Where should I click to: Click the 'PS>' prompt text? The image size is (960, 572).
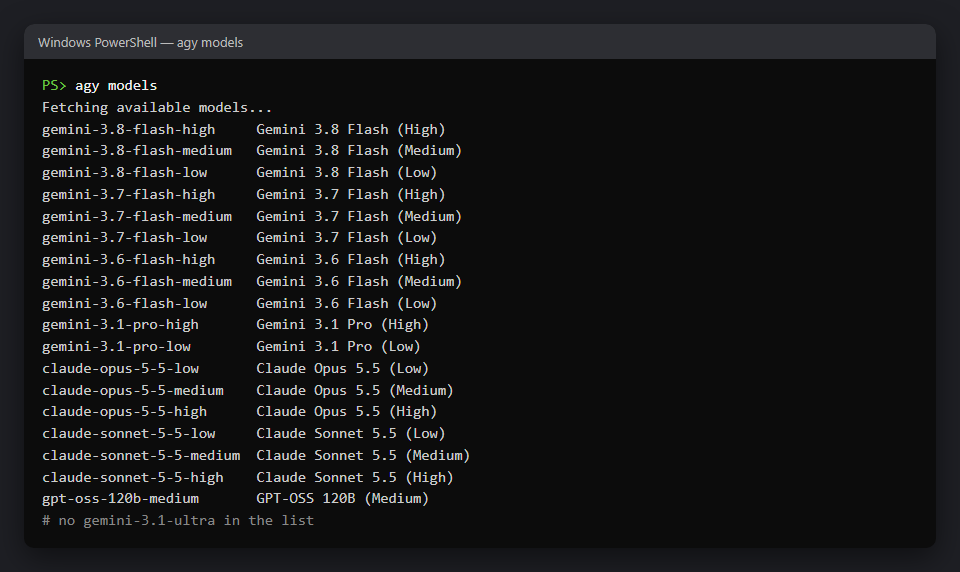coord(54,86)
